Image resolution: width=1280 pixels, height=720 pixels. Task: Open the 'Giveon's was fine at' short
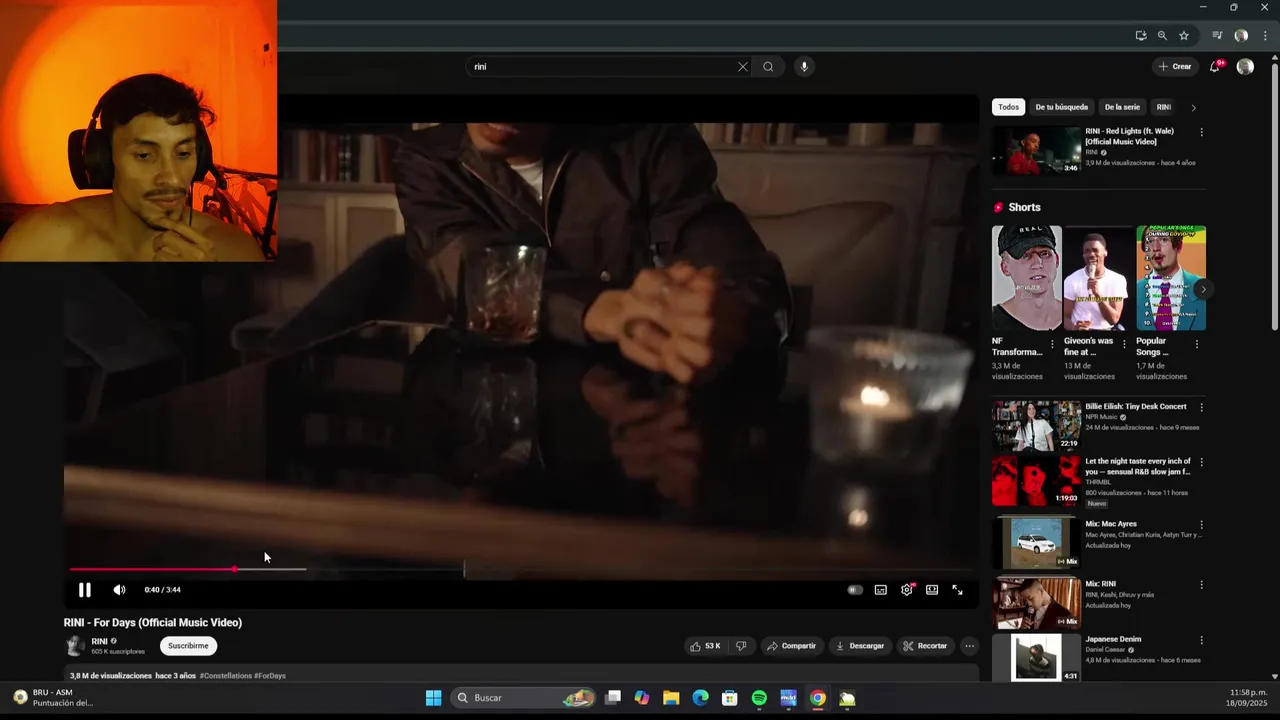[x=1097, y=278]
